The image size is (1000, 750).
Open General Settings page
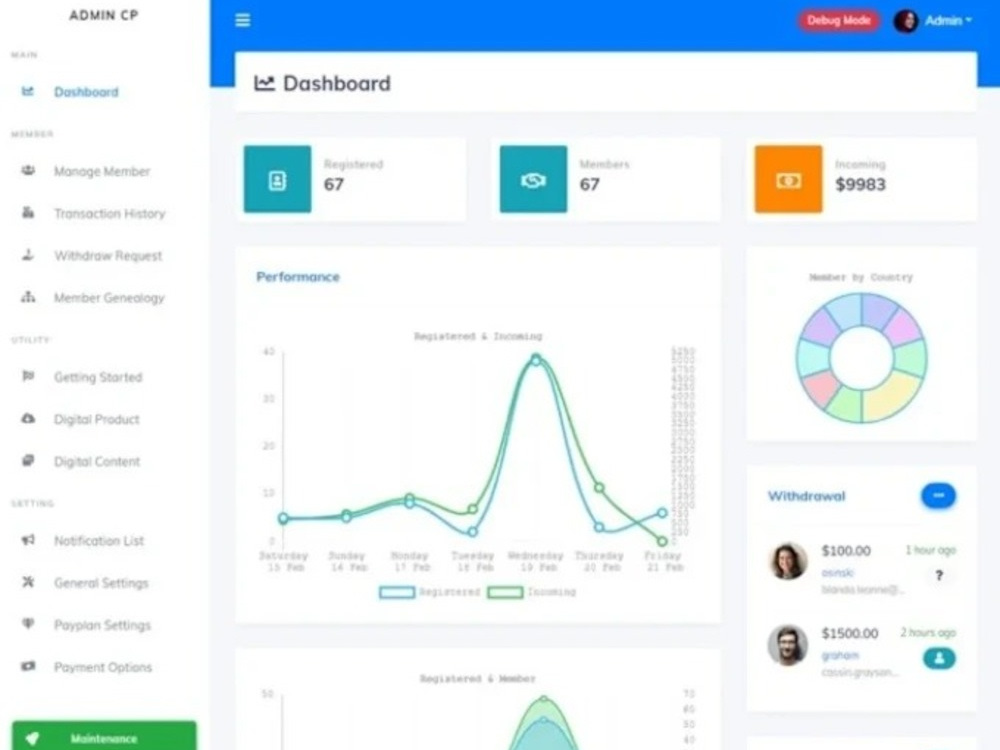click(x=101, y=583)
